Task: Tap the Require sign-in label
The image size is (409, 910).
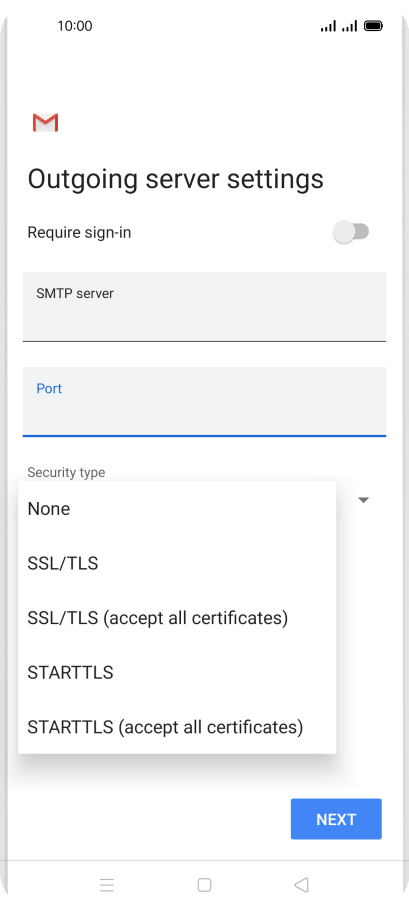Action: coord(79,233)
